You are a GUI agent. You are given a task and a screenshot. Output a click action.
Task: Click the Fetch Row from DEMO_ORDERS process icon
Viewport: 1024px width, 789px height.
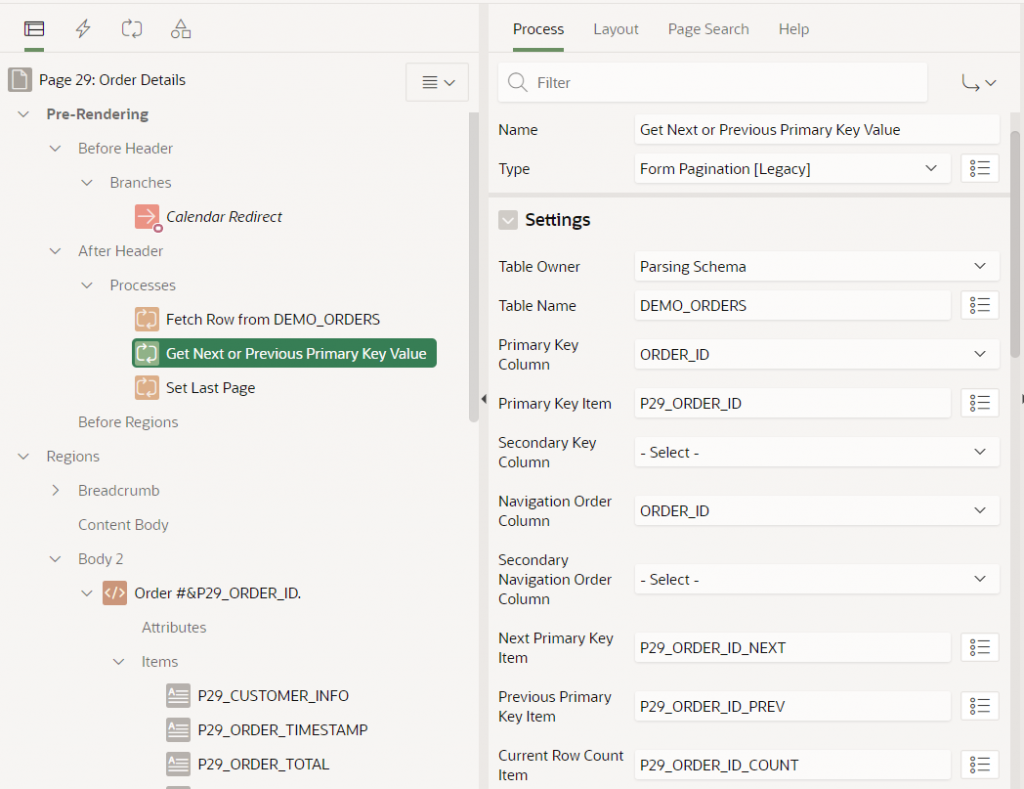point(147,319)
